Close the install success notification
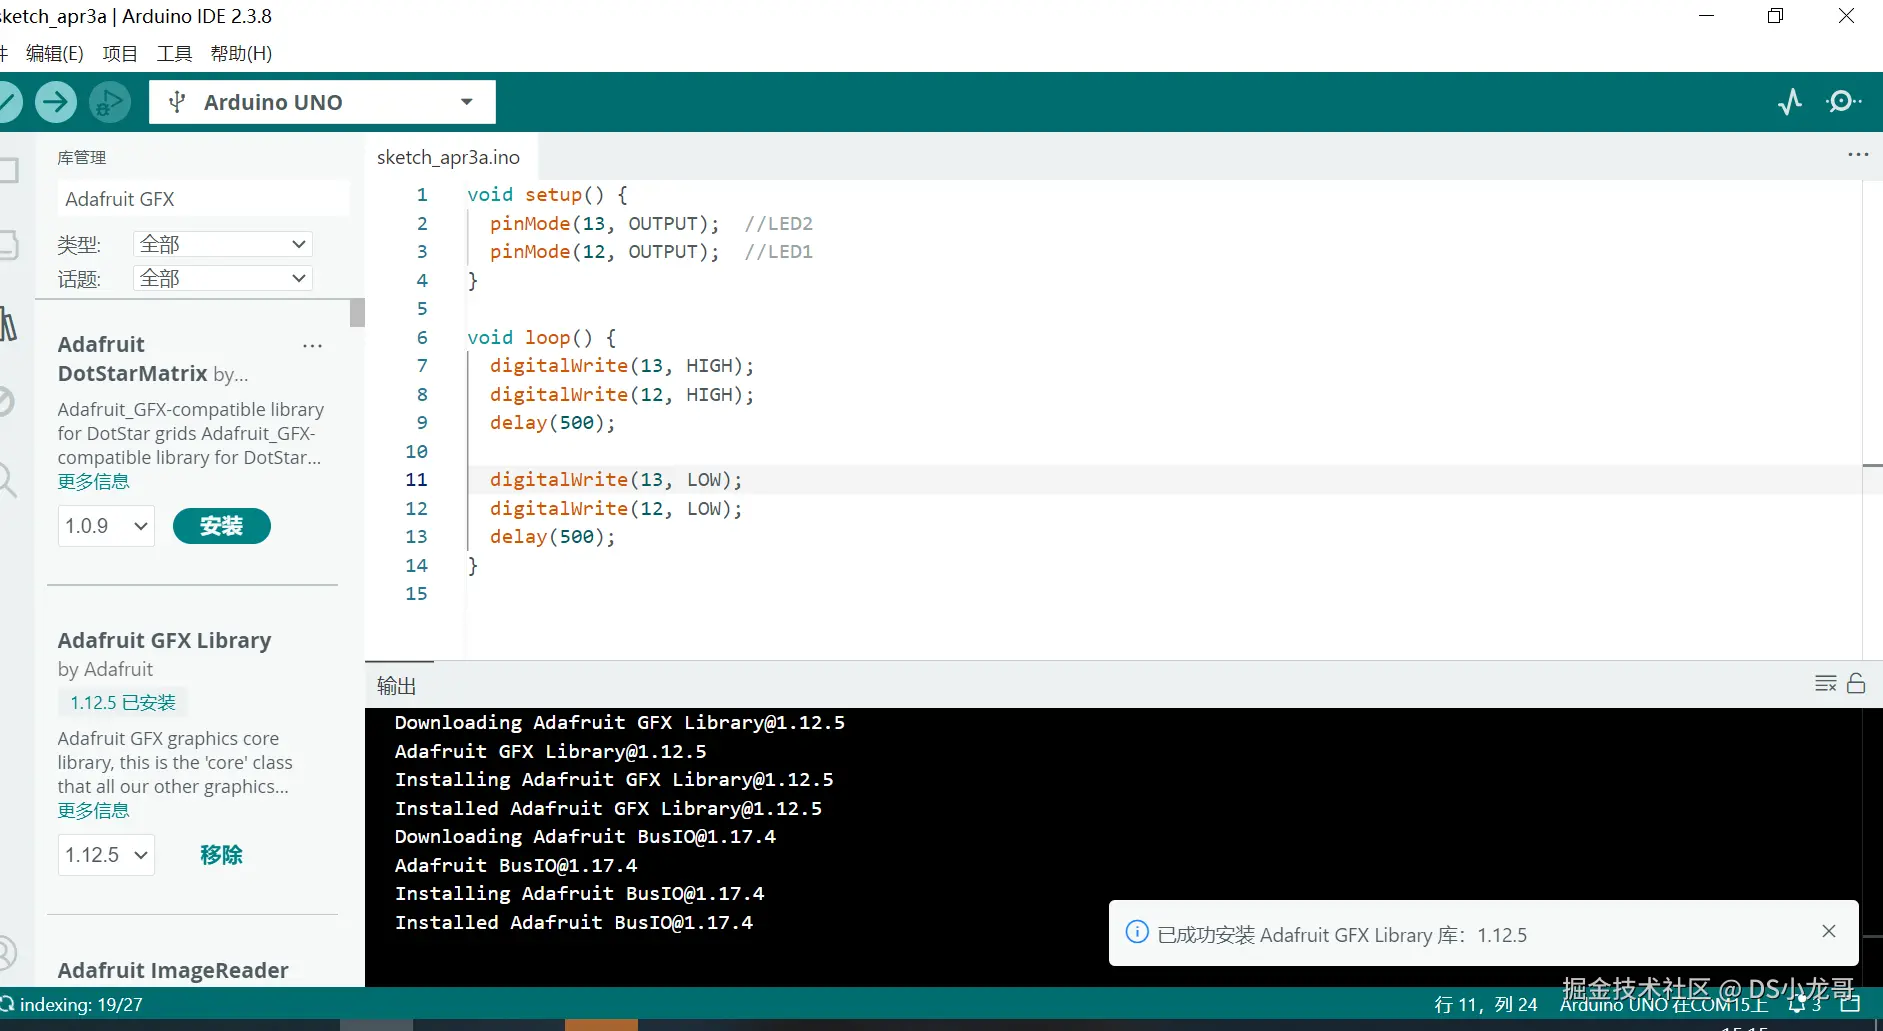 [1829, 931]
